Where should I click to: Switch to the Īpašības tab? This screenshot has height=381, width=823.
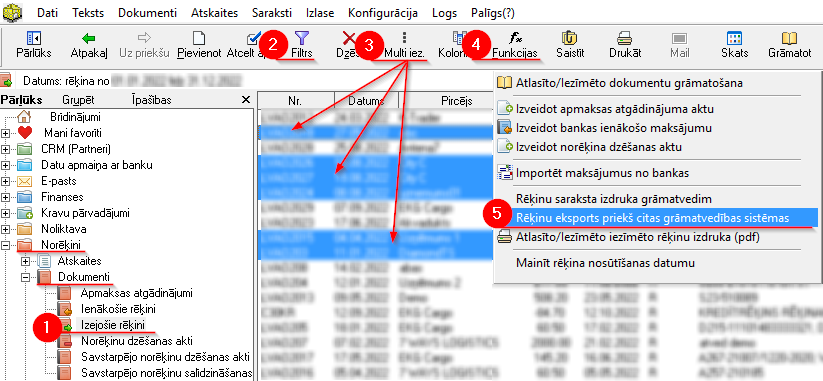pyautogui.click(x=151, y=100)
